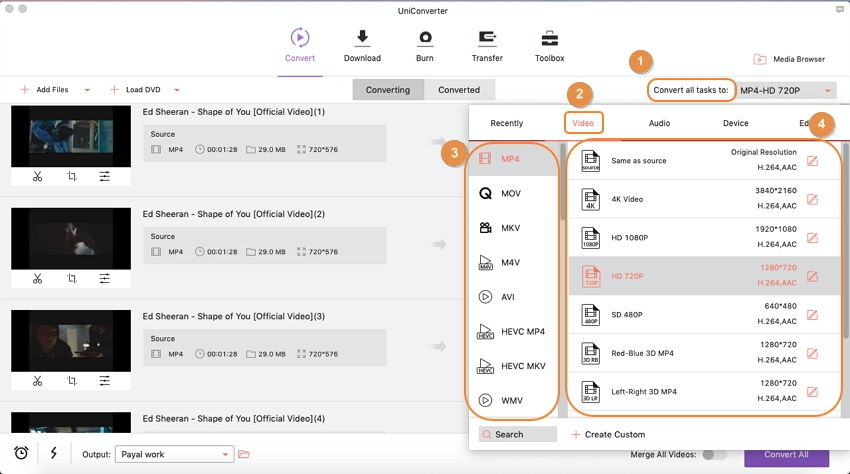Open effects settings for video (3)

pyautogui.click(x=105, y=381)
